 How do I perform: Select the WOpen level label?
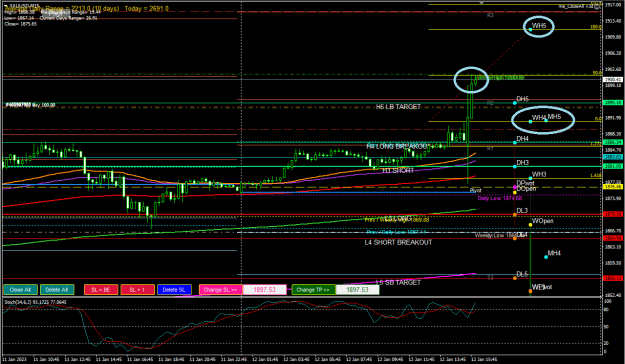click(x=542, y=221)
